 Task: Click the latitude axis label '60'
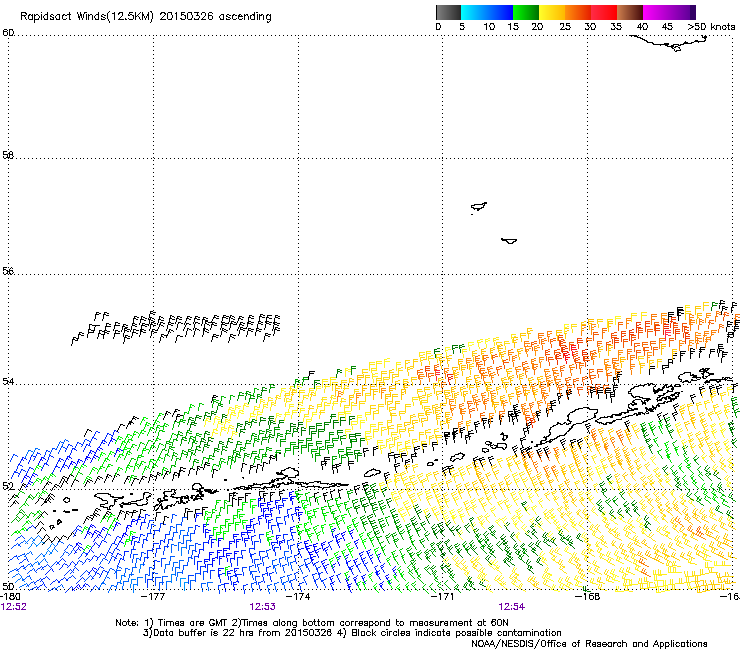pos(8,33)
